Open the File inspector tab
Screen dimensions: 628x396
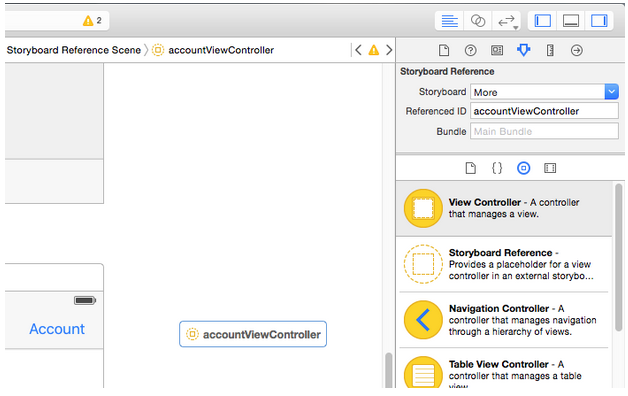point(444,50)
